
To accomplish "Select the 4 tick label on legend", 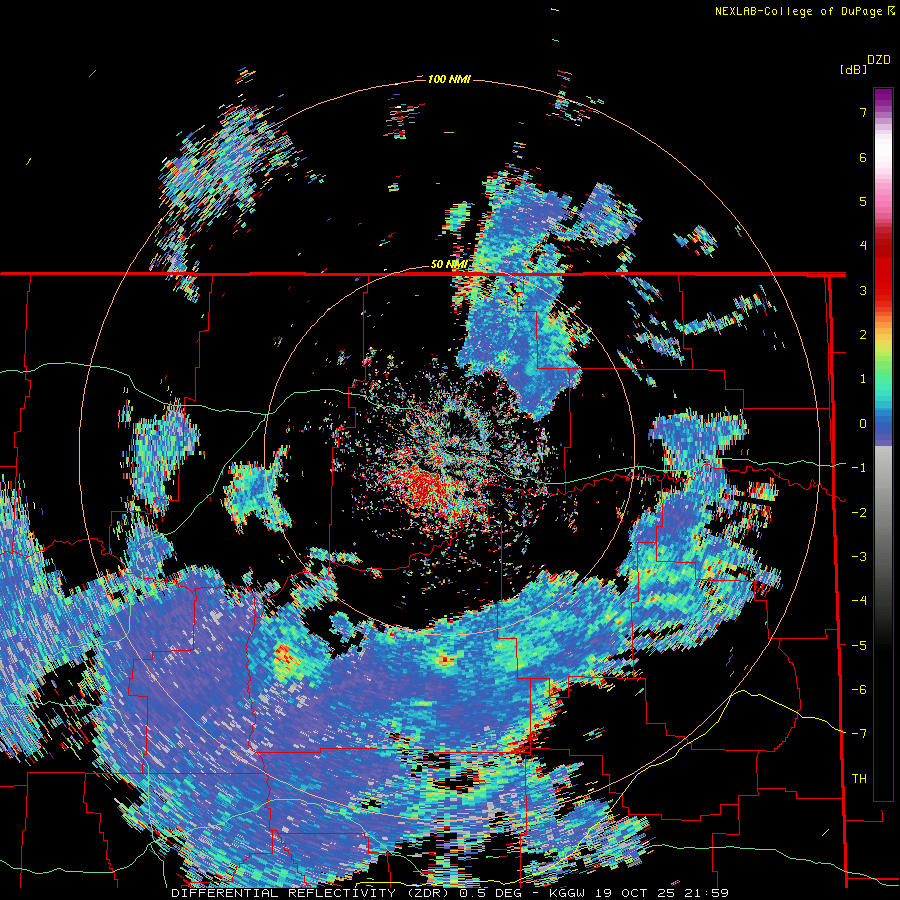I will [863, 246].
